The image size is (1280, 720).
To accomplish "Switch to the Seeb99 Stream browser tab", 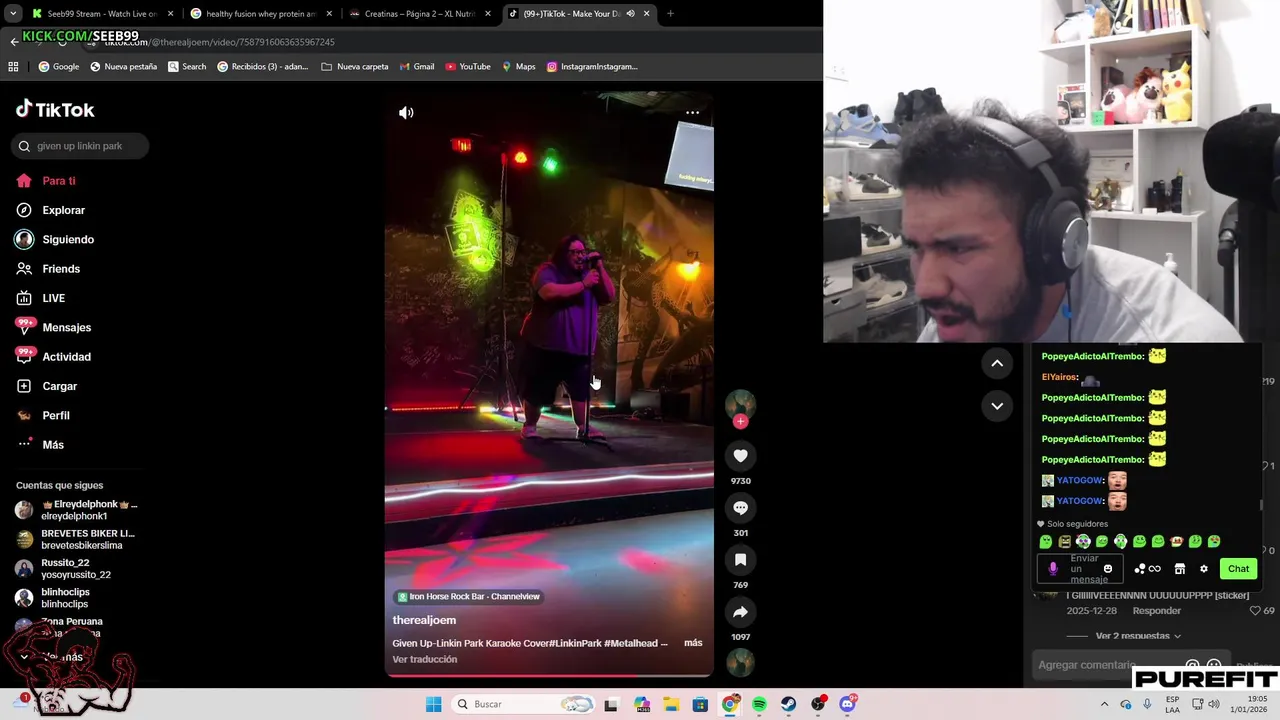I will 100,14.
